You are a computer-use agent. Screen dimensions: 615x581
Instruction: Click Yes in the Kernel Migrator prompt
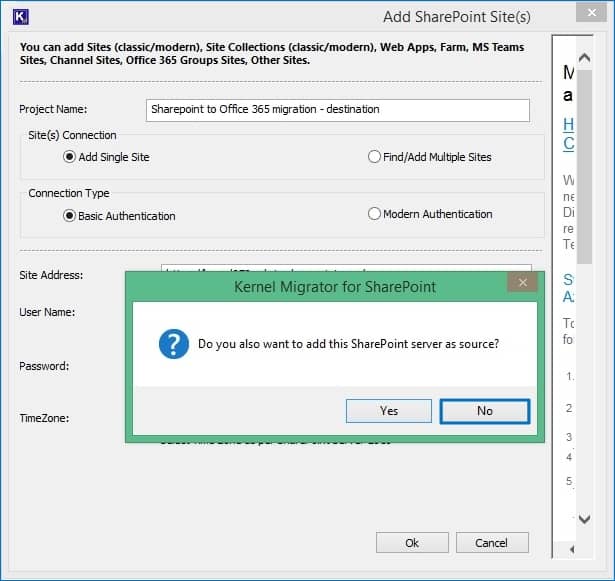pos(389,411)
